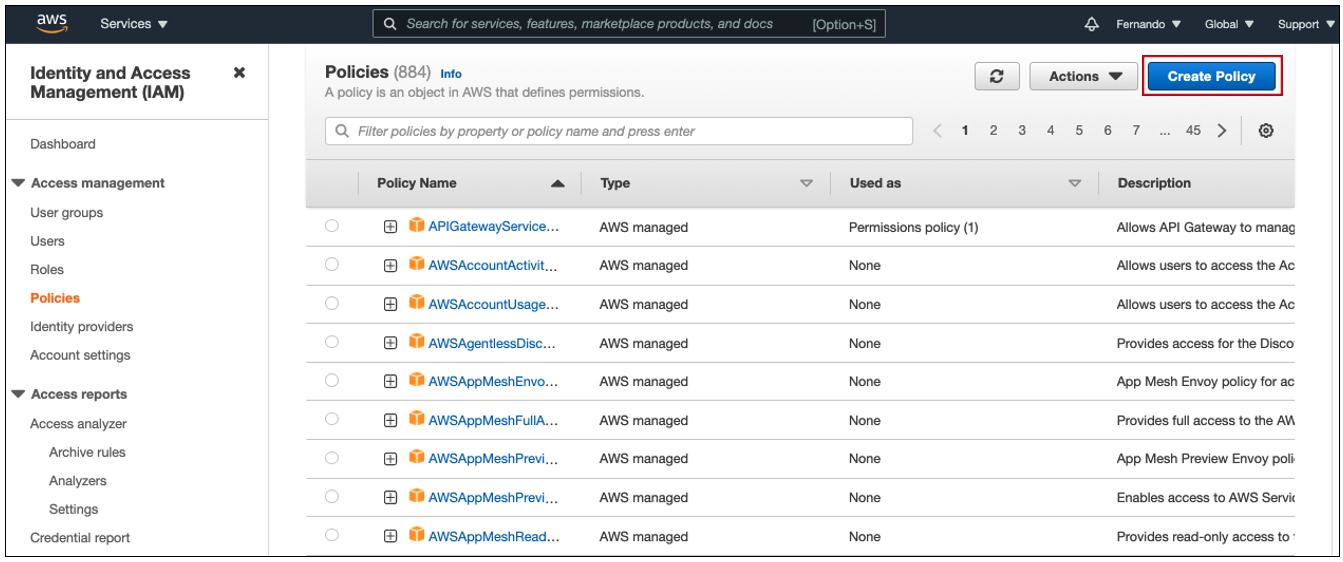The image size is (1343, 562).
Task: Select the AWSAccountUsage policy radio button
Action: click(332, 303)
